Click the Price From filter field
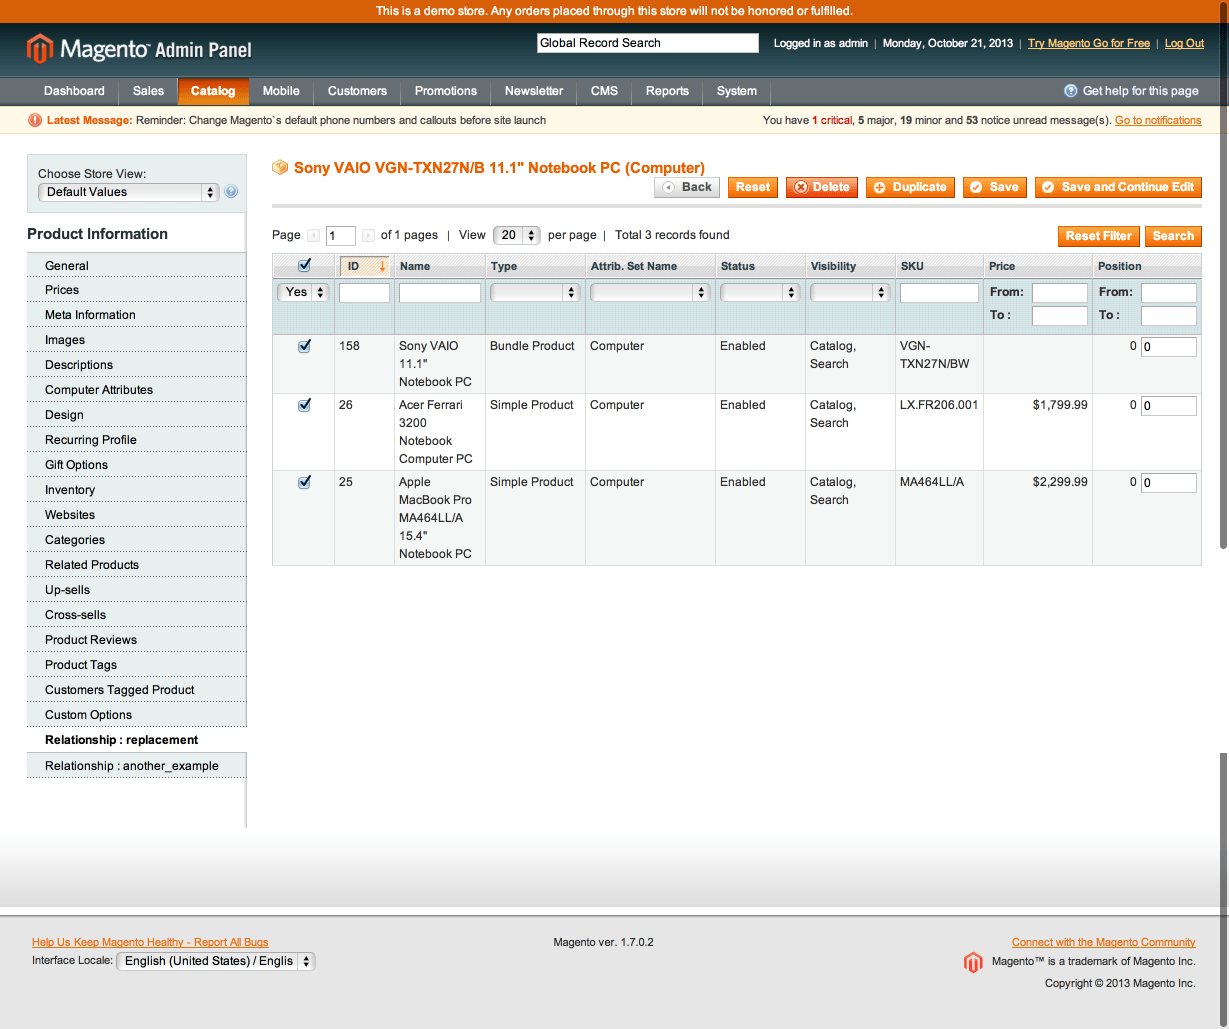1229x1029 pixels. pos(1060,293)
